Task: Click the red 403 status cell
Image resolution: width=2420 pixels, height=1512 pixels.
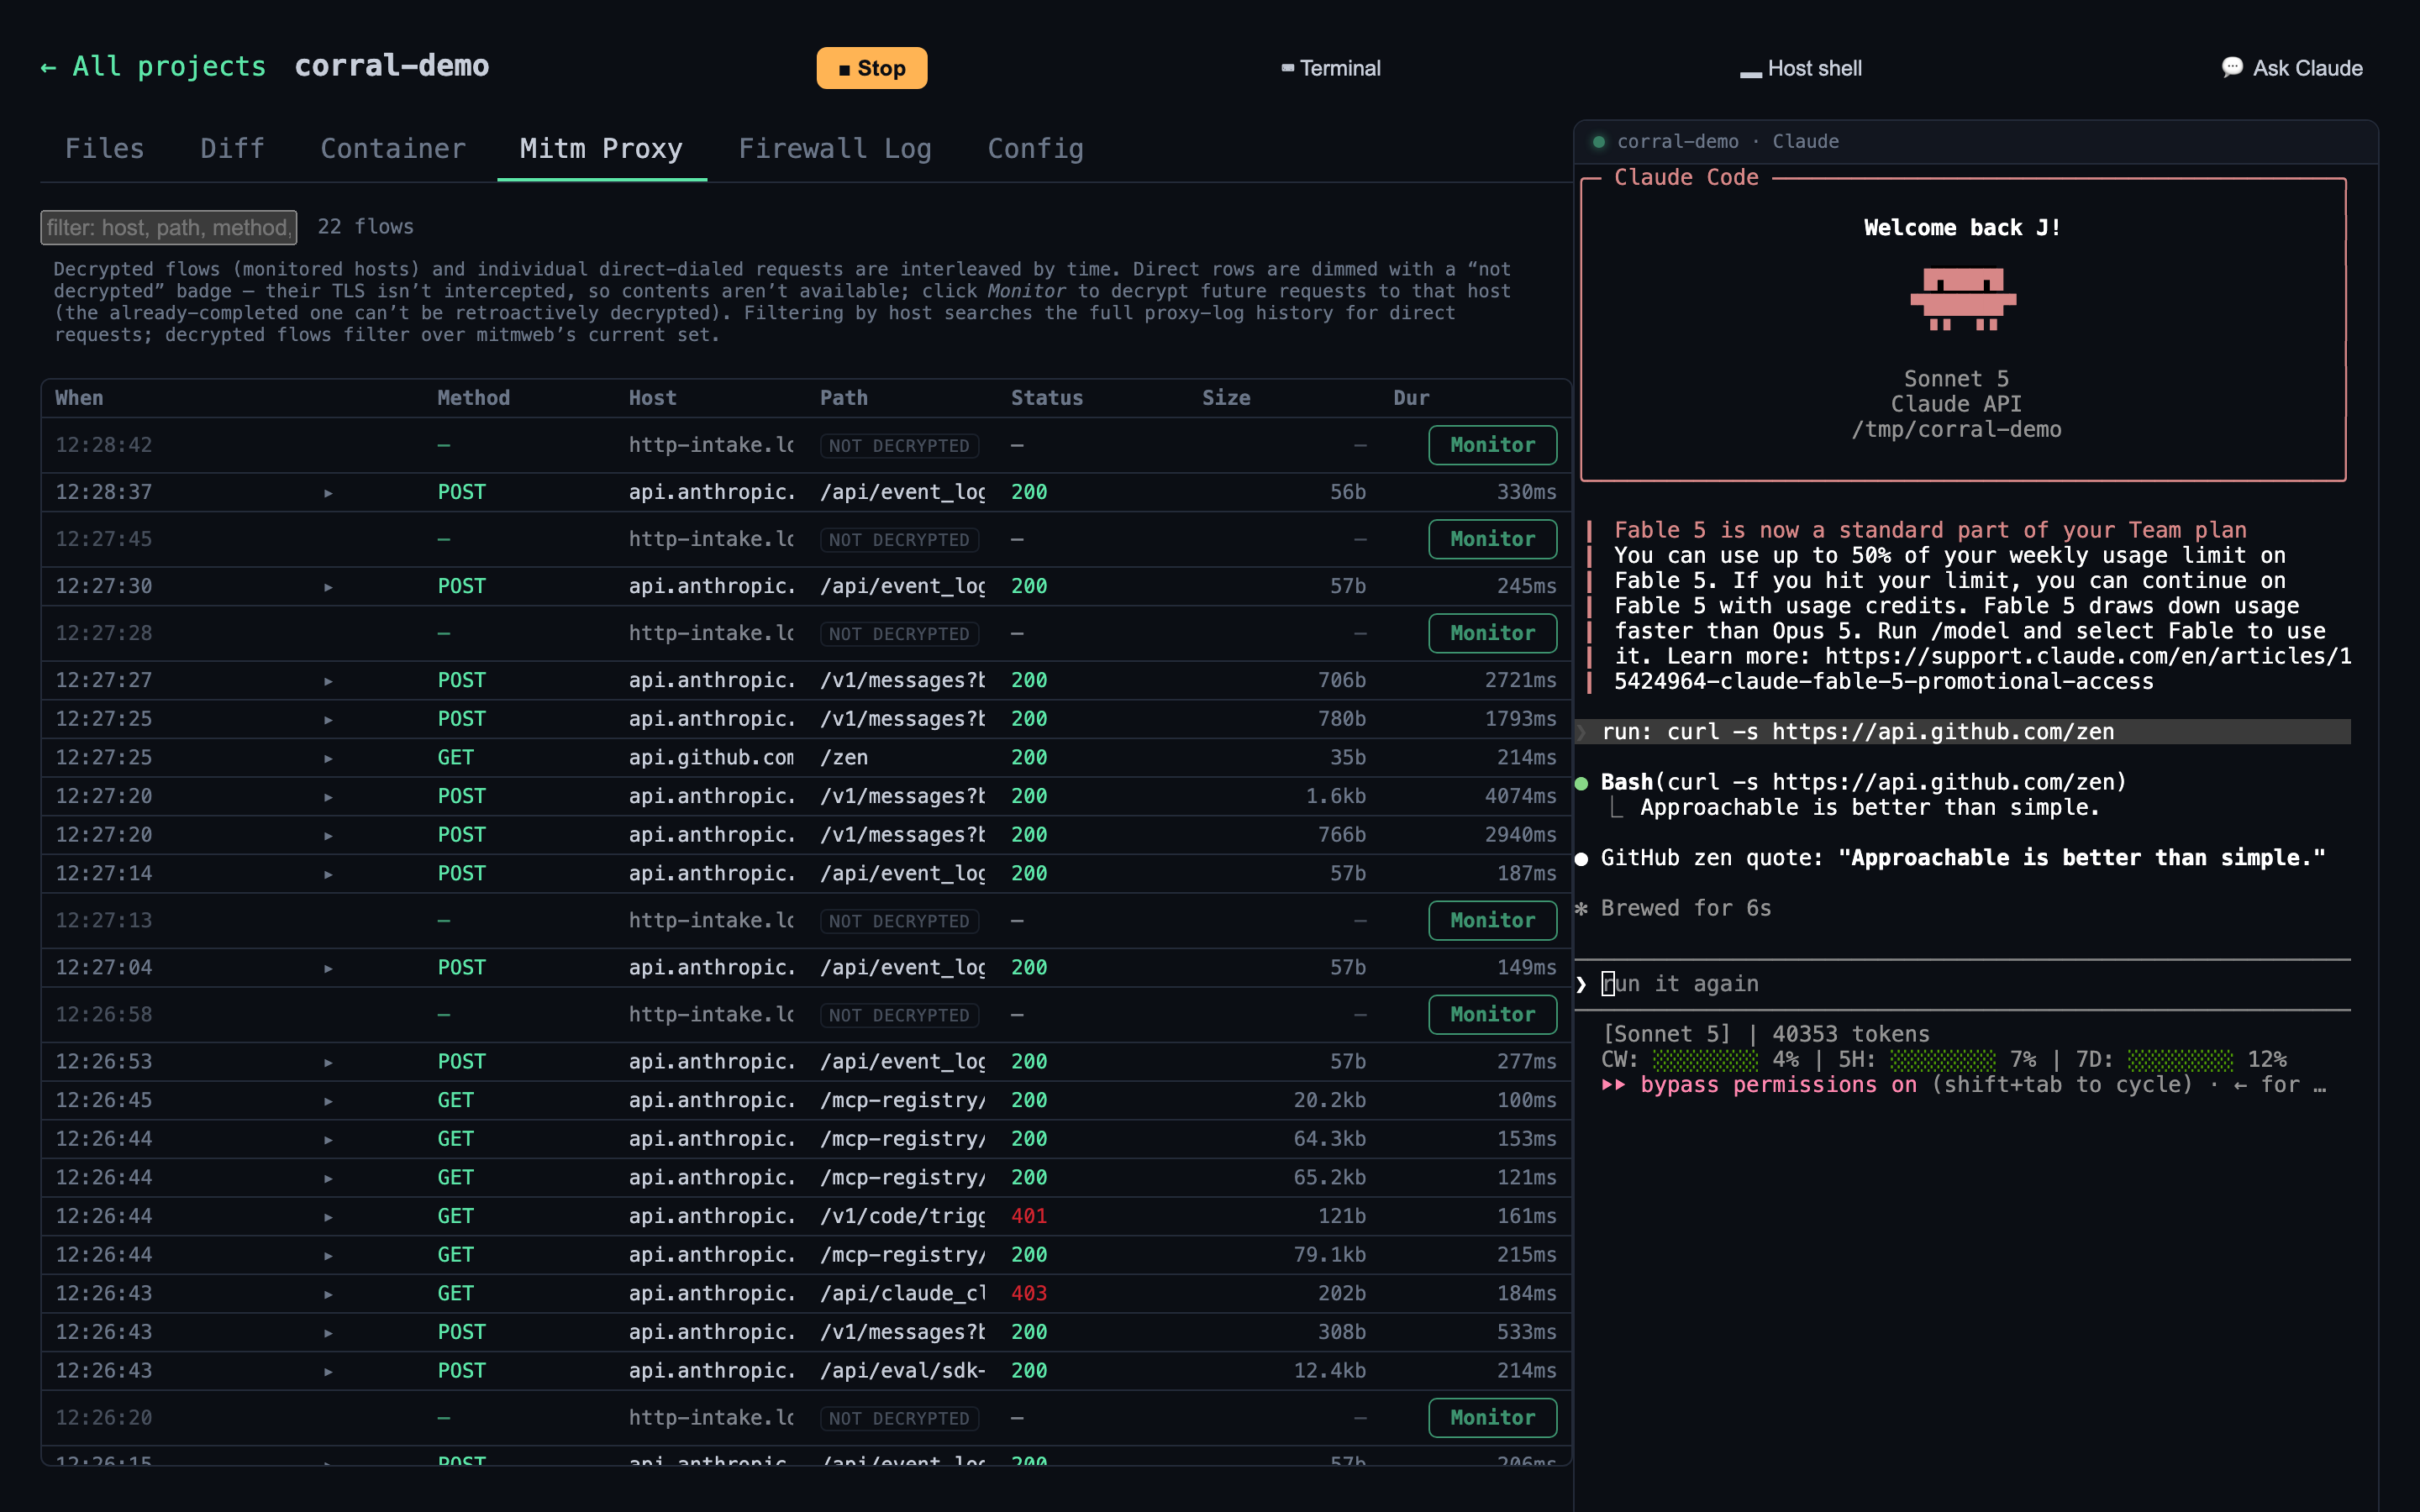Action: click(x=1029, y=1293)
